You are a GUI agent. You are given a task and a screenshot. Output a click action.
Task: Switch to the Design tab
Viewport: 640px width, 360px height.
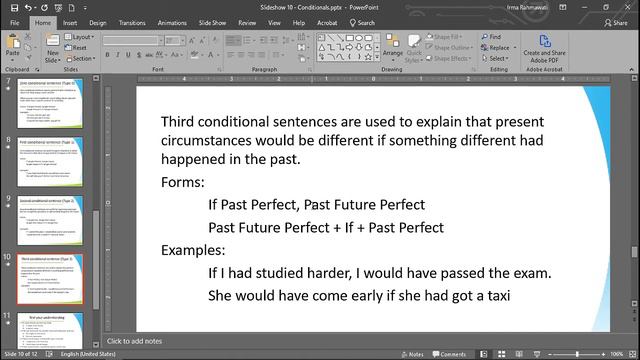(98, 23)
